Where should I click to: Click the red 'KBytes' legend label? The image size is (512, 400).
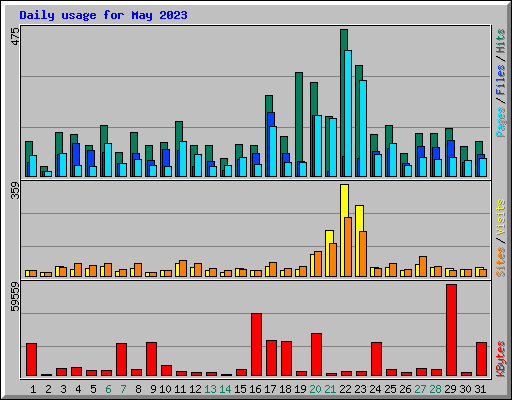point(501,359)
